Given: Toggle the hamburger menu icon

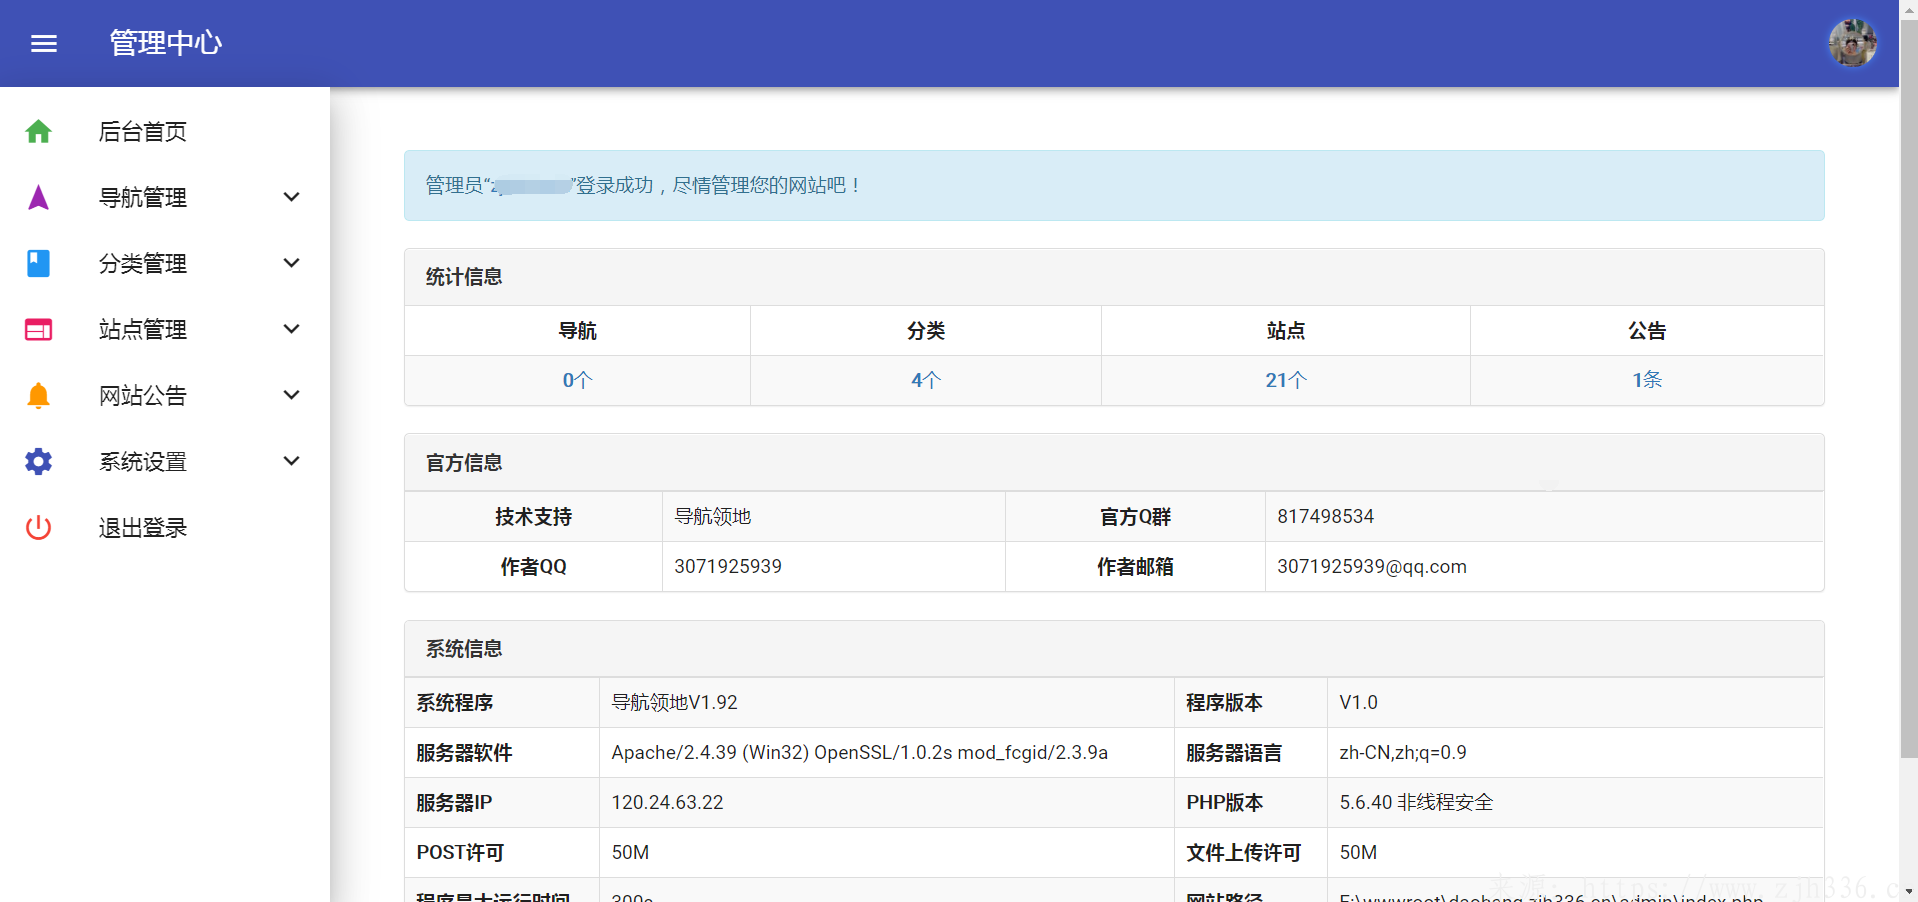Looking at the screenshot, I should pos(44,43).
